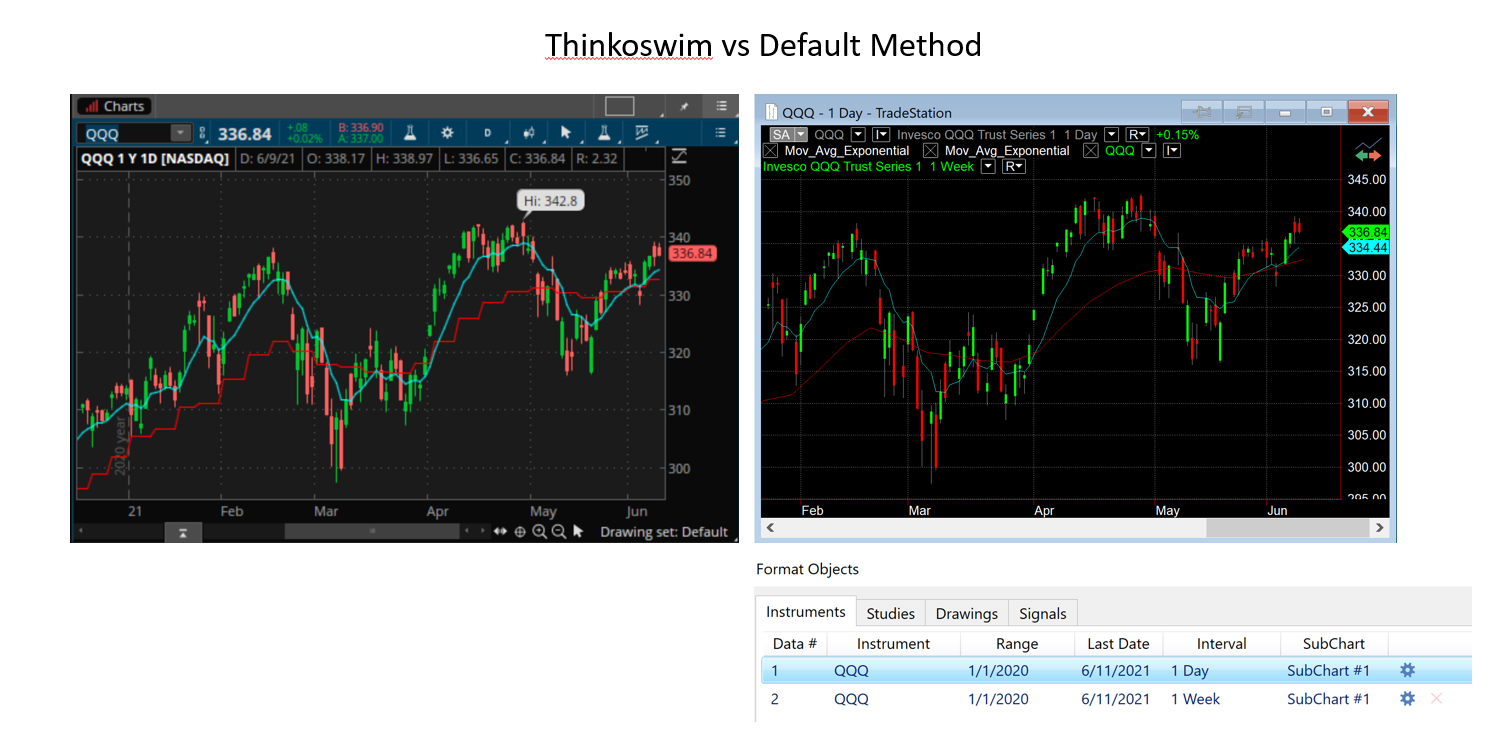Click the TradeStation chart window title icon
The image size is (1508, 754).
click(x=771, y=112)
